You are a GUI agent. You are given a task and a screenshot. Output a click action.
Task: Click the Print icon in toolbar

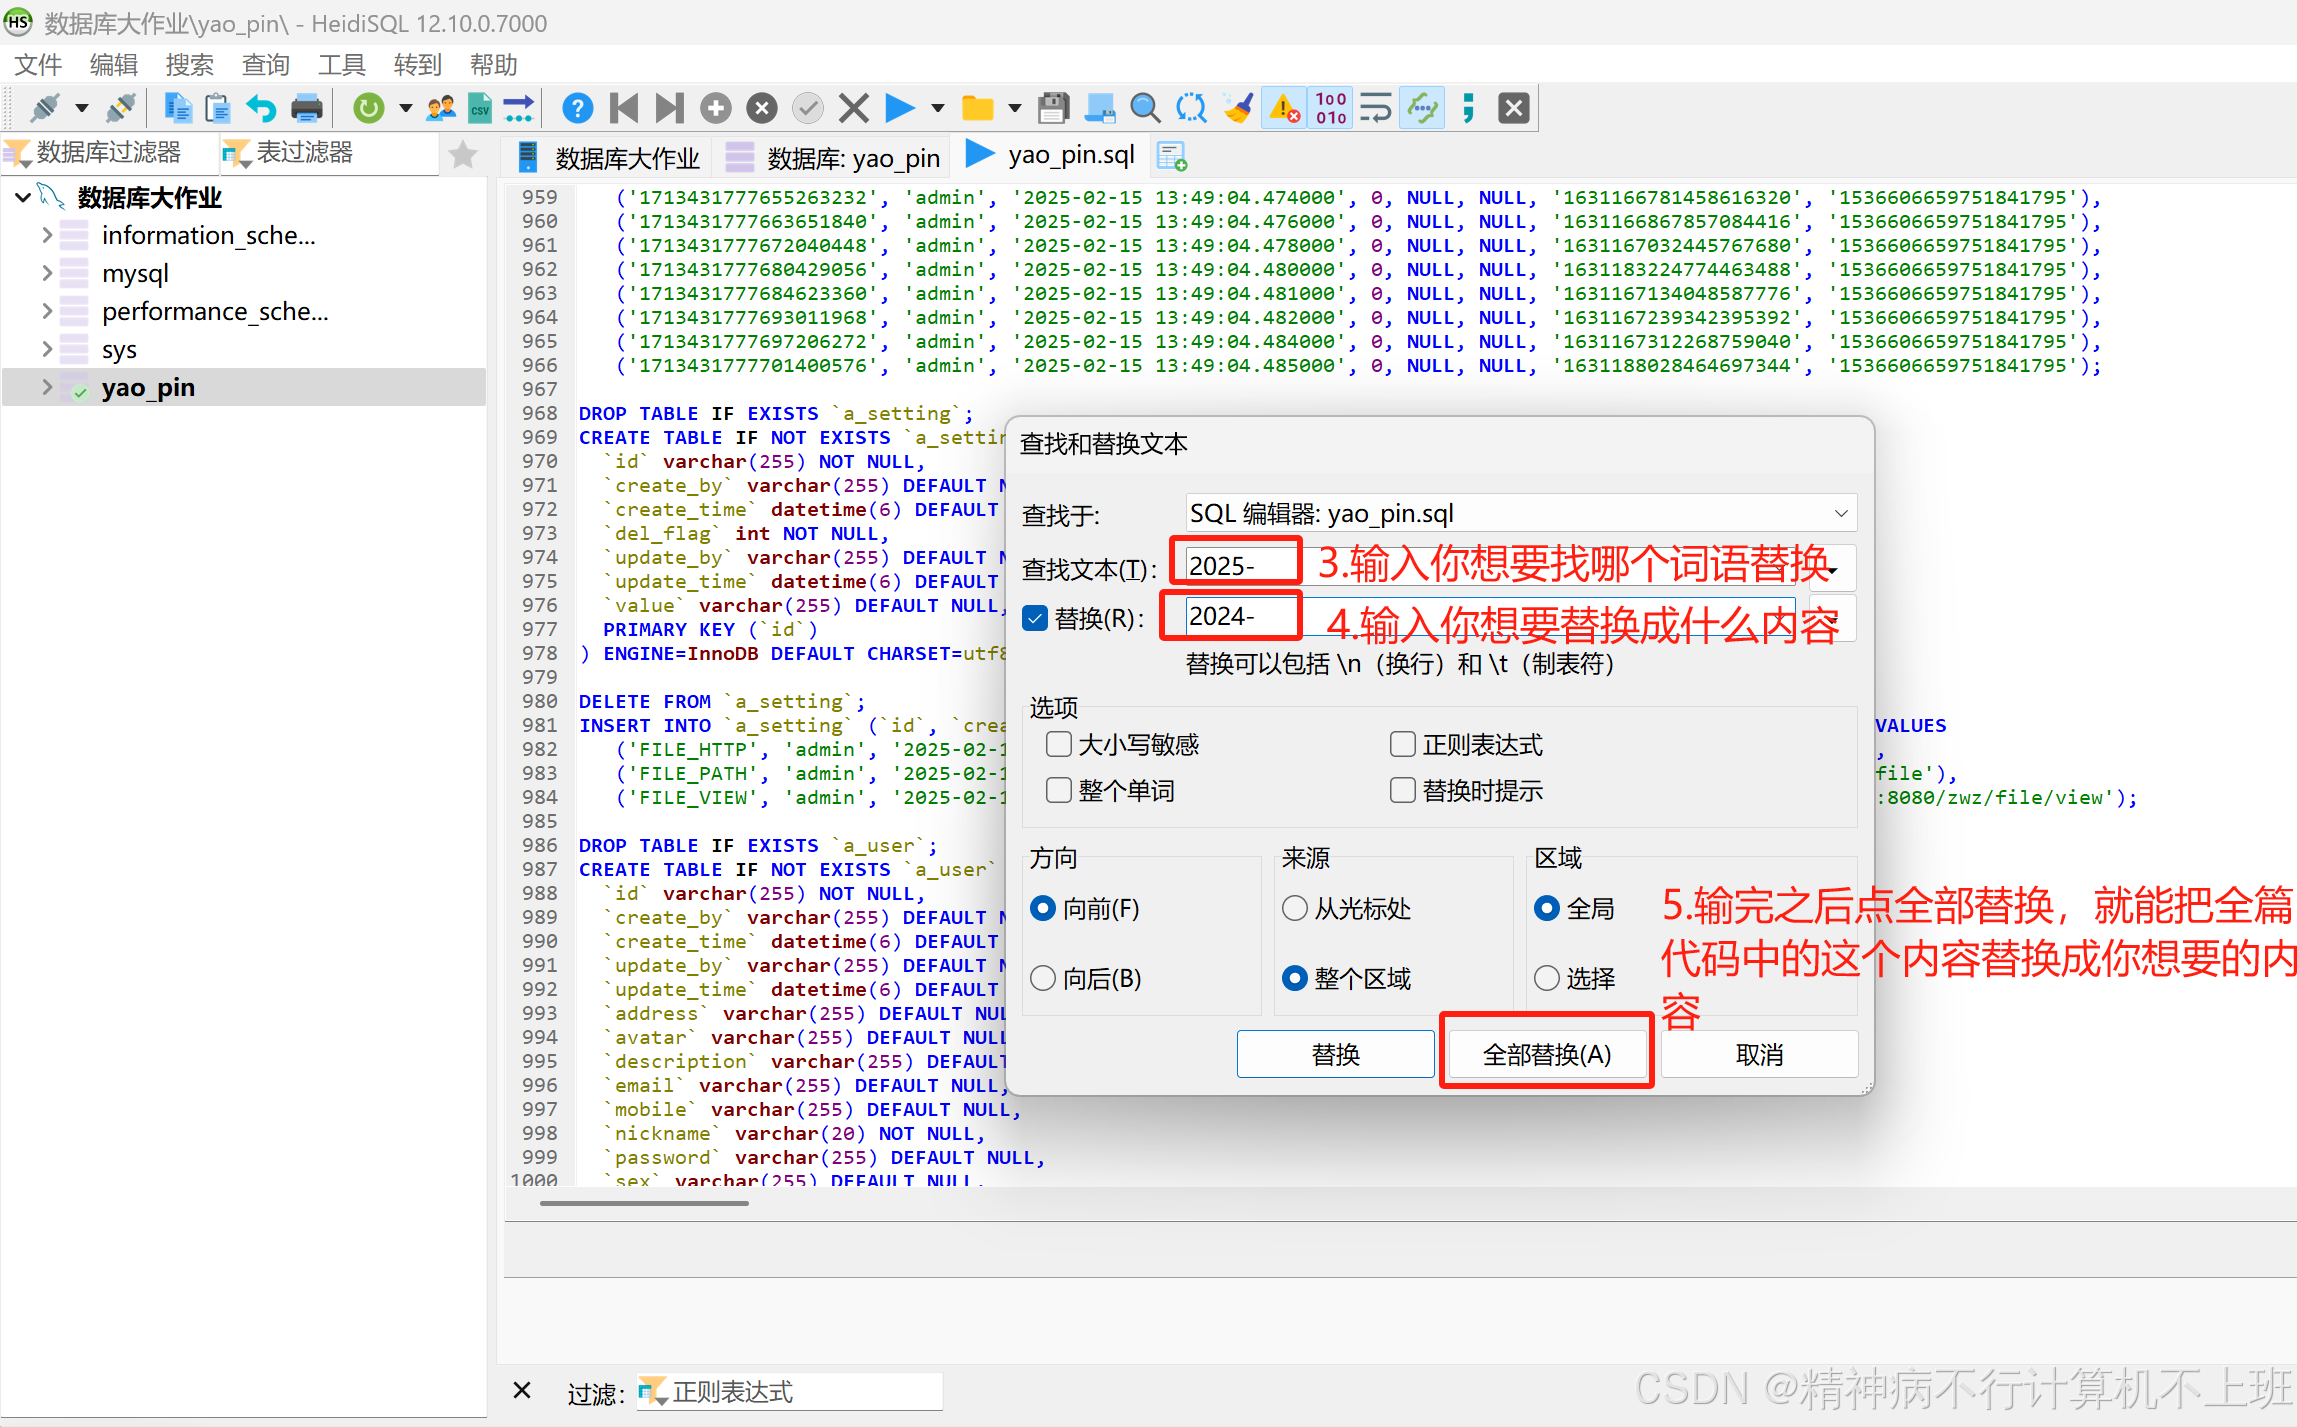(307, 108)
